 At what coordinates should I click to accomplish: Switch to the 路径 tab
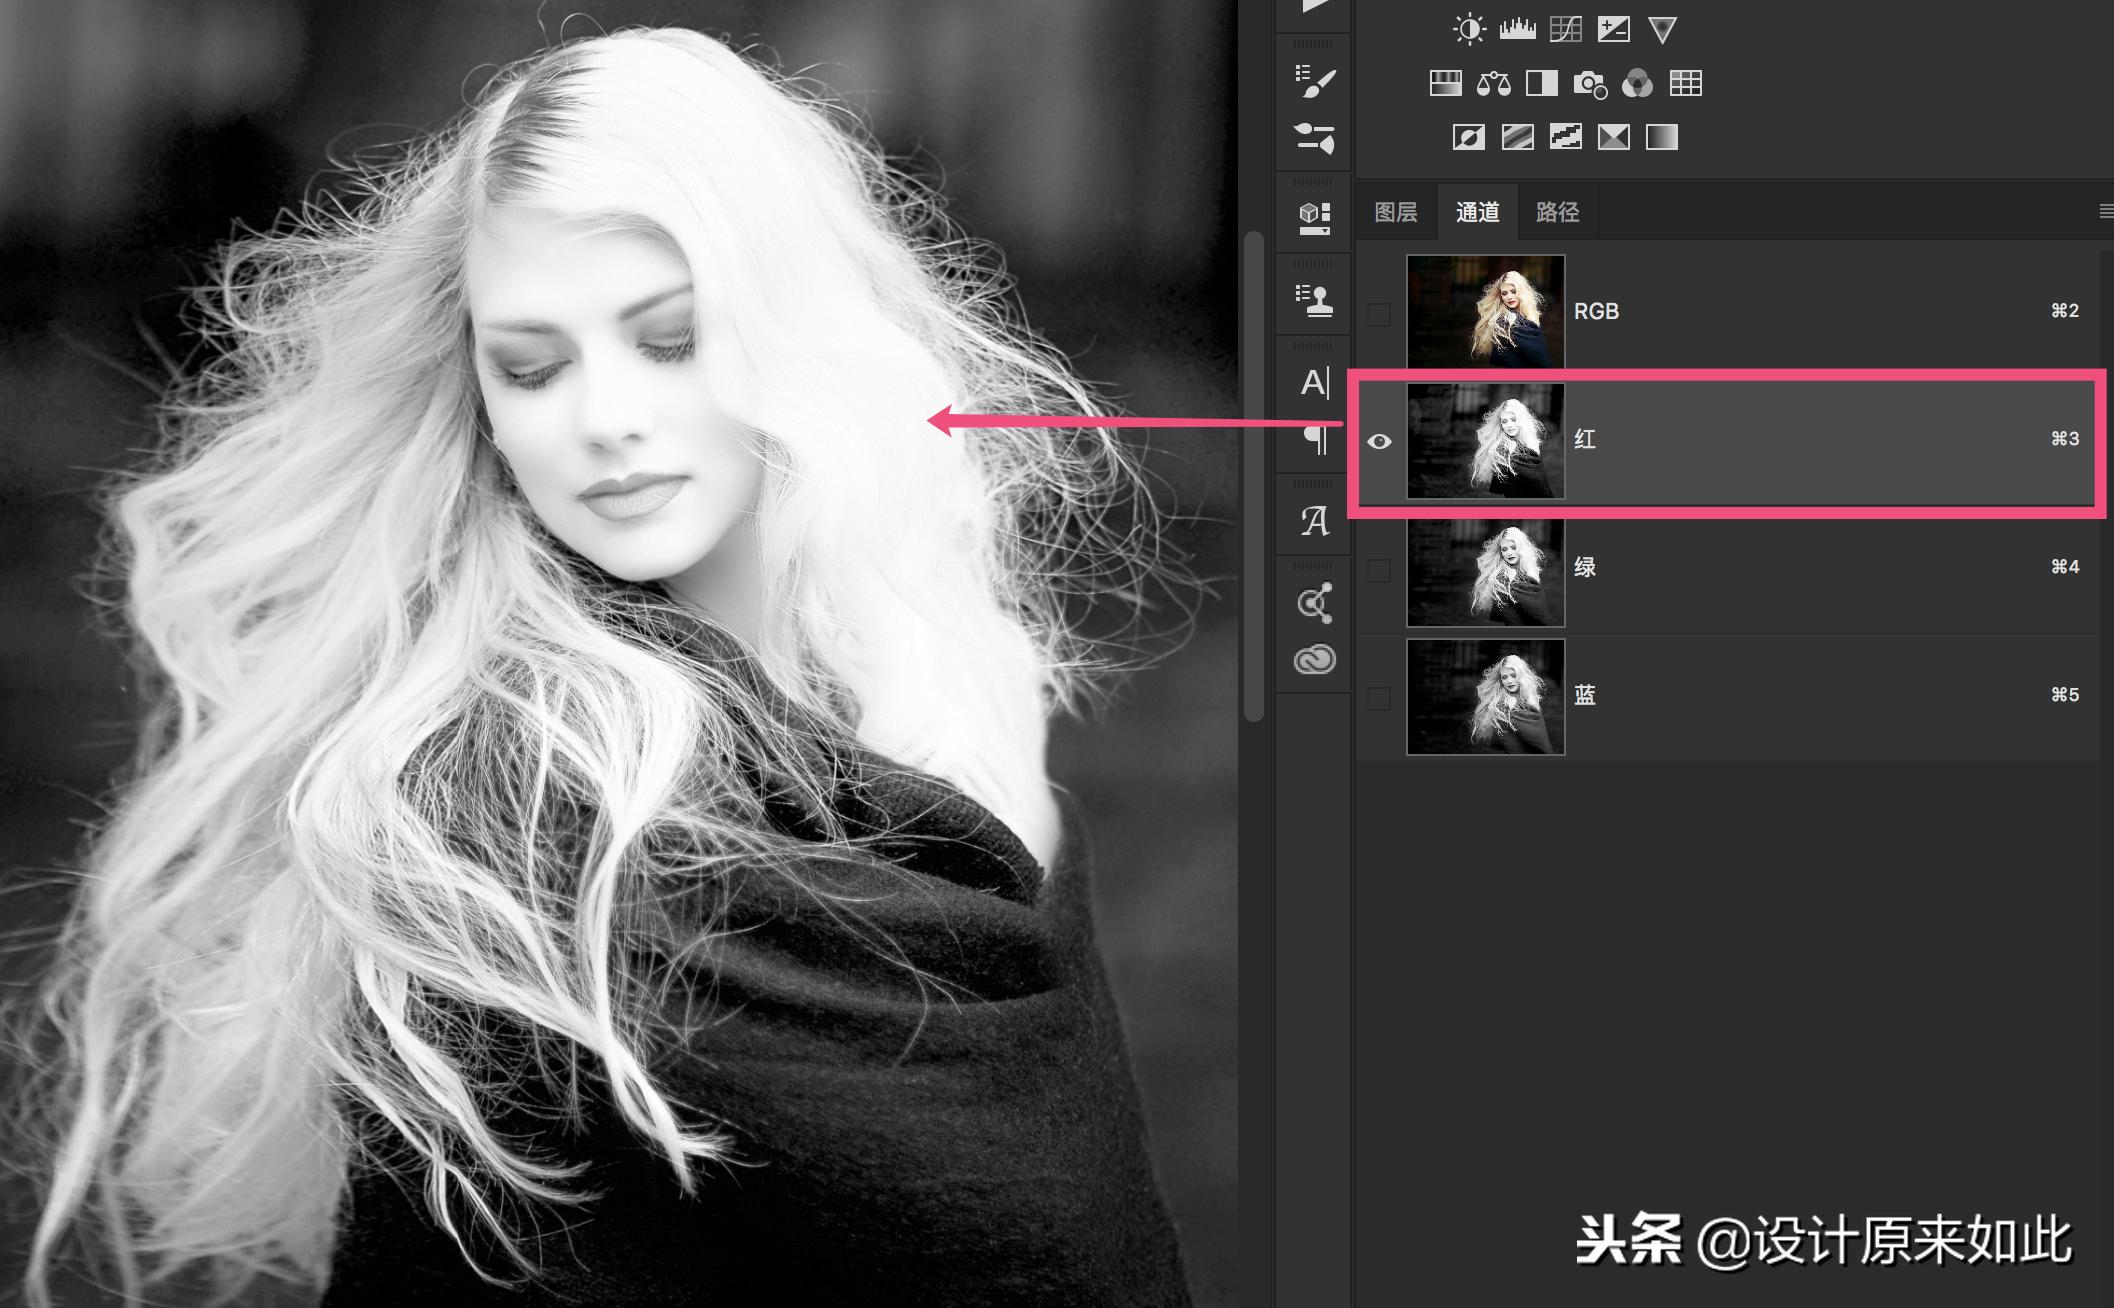1557,211
